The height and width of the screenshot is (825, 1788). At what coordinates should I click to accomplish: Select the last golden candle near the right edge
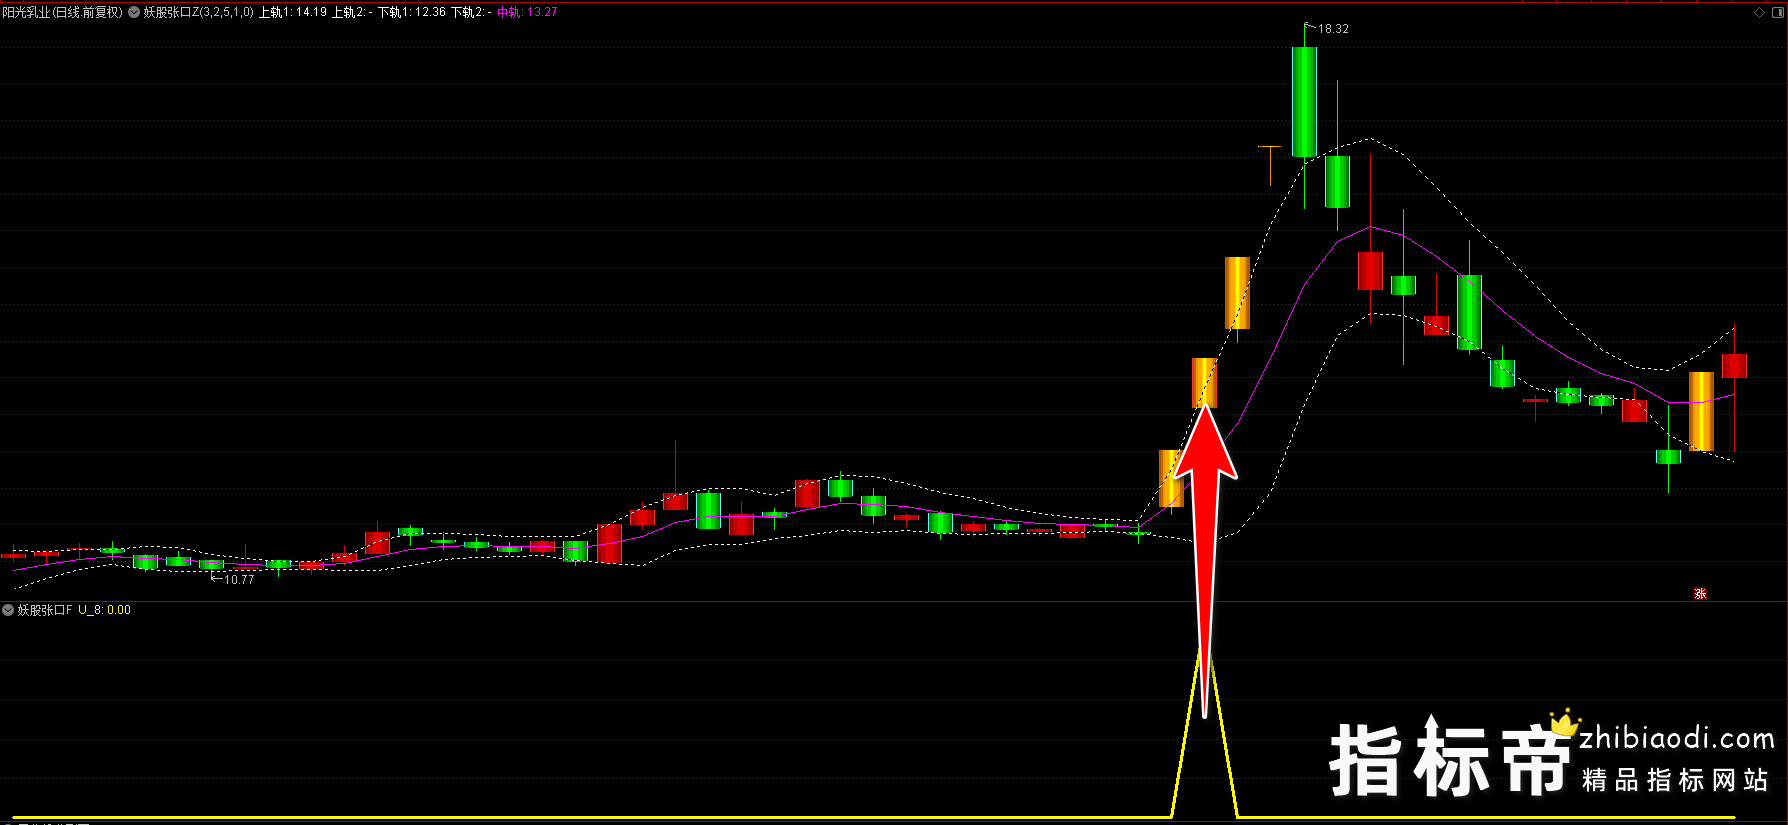(x=1701, y=411)
